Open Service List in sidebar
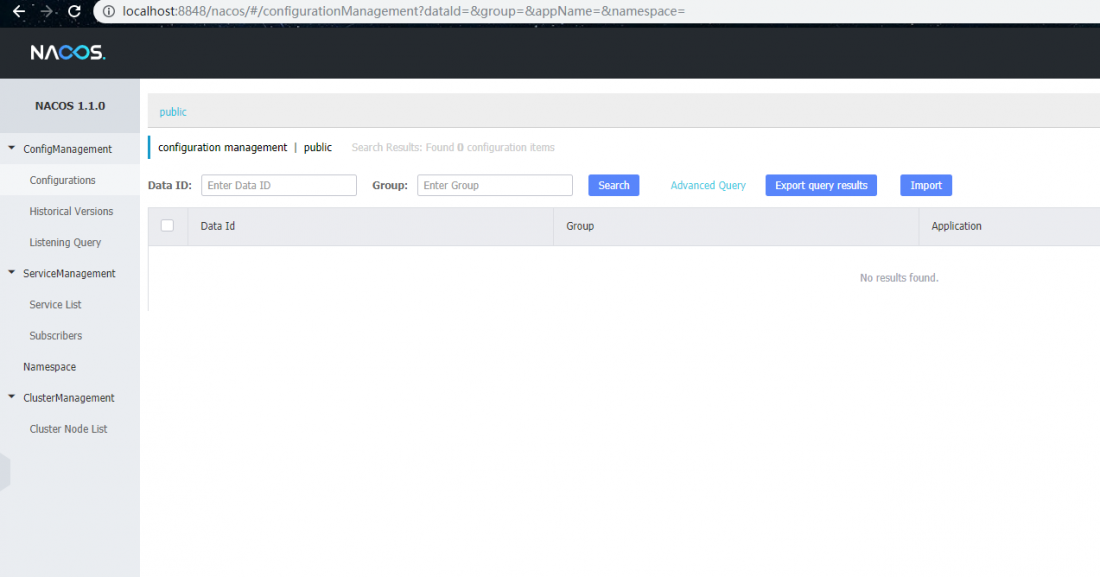Image resolution: width=1100 pixels, height=577 pixels. coord(55,305)
